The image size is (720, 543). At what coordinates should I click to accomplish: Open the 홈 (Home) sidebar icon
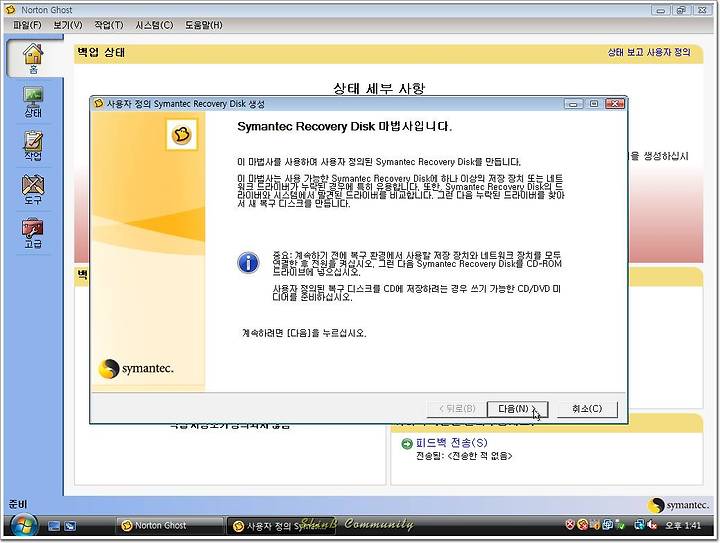pos(33,58)
